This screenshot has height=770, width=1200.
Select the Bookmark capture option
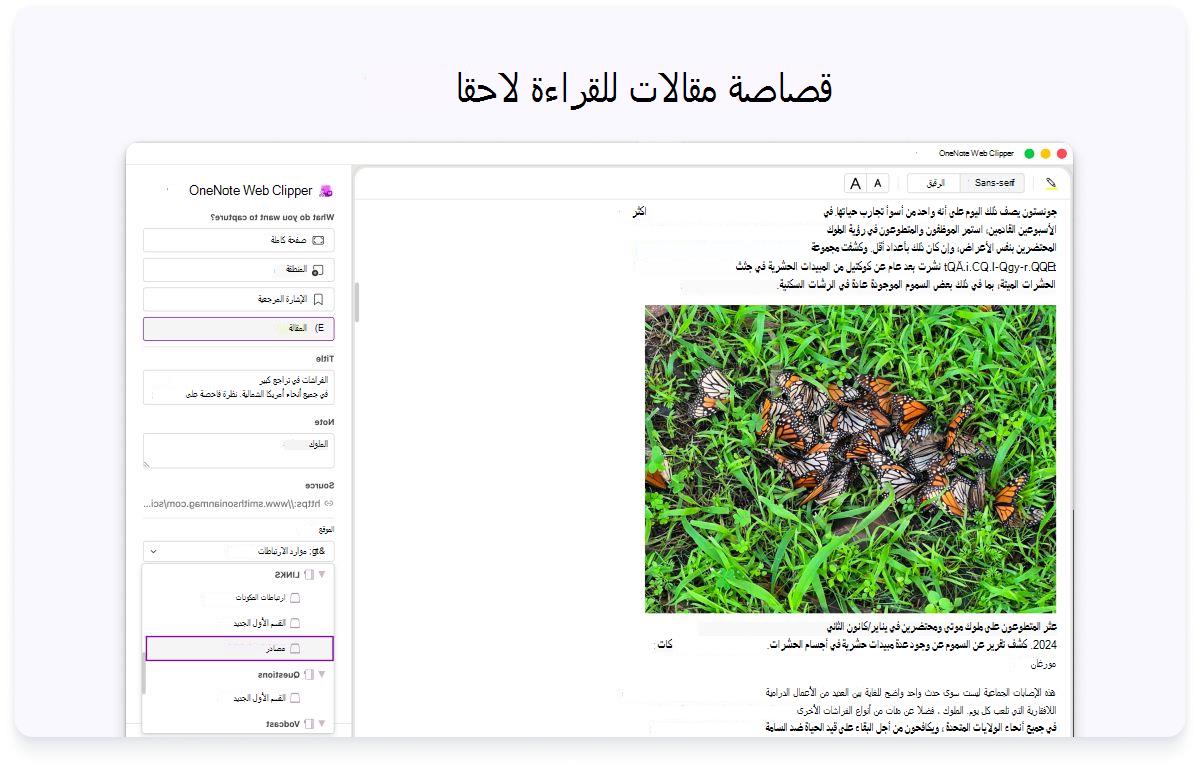click(239, 299)
